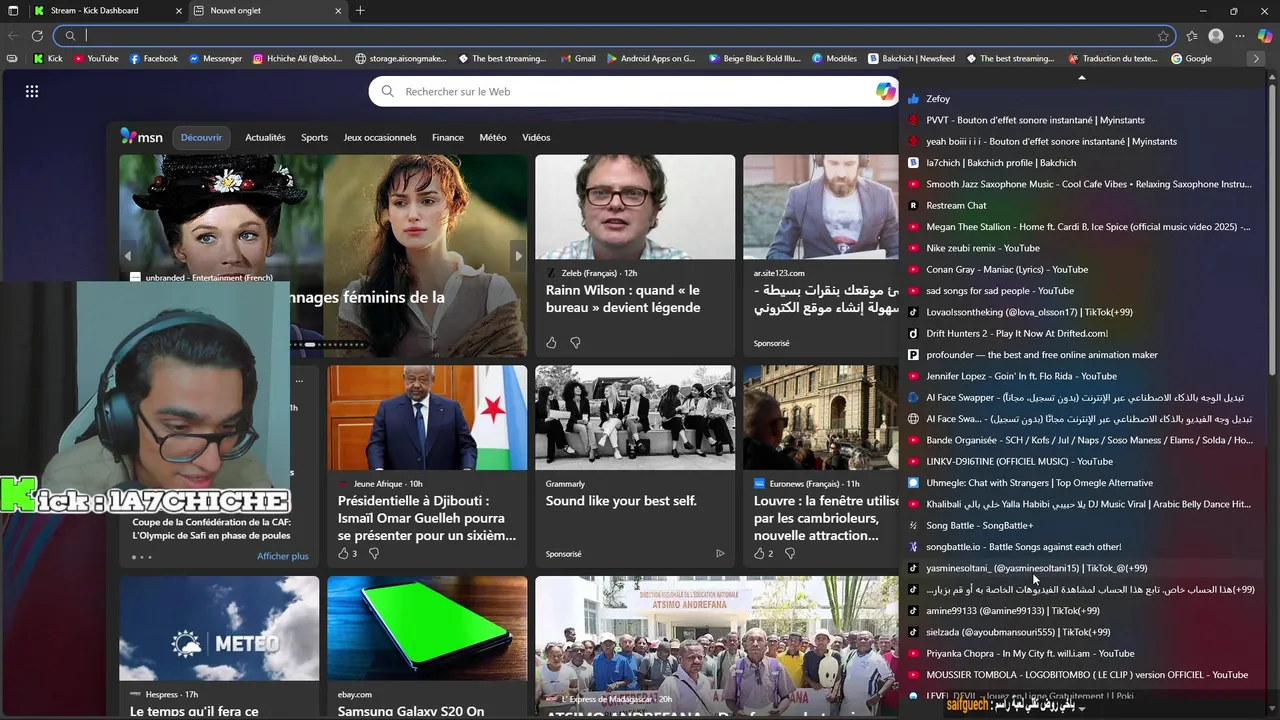The width and height of the screenshot is (1280, 720).
Task: Open Hchiche Ali Instagram bookmark
Action: pos(297,58)
